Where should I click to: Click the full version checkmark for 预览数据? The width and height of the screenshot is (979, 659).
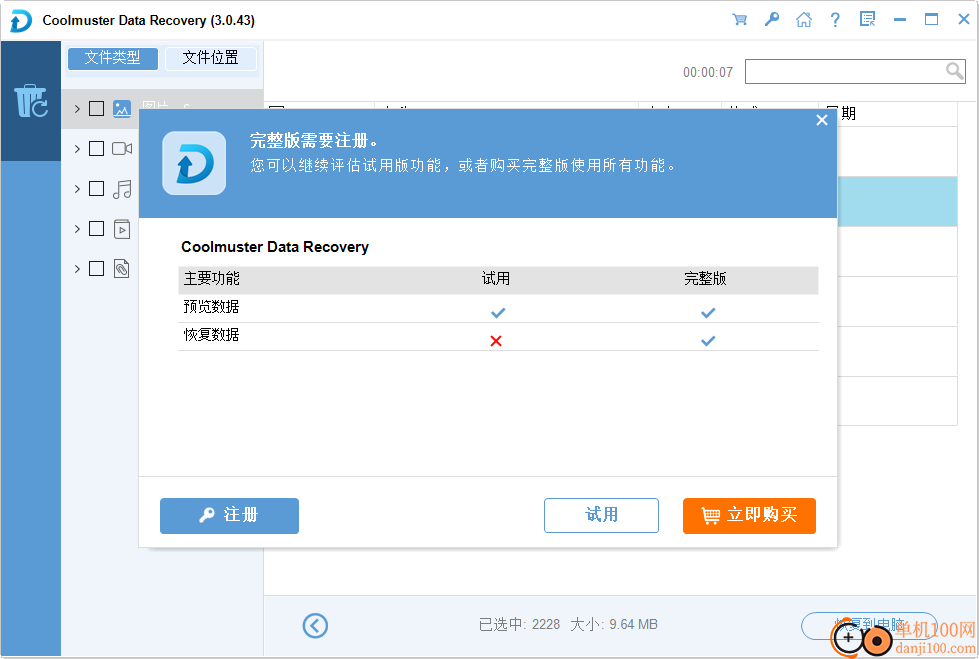click(x=707, y=312)
